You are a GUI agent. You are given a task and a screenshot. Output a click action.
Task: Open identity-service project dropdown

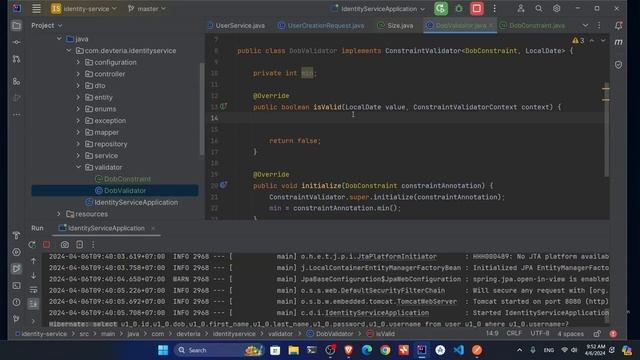(x=84, y=9)
